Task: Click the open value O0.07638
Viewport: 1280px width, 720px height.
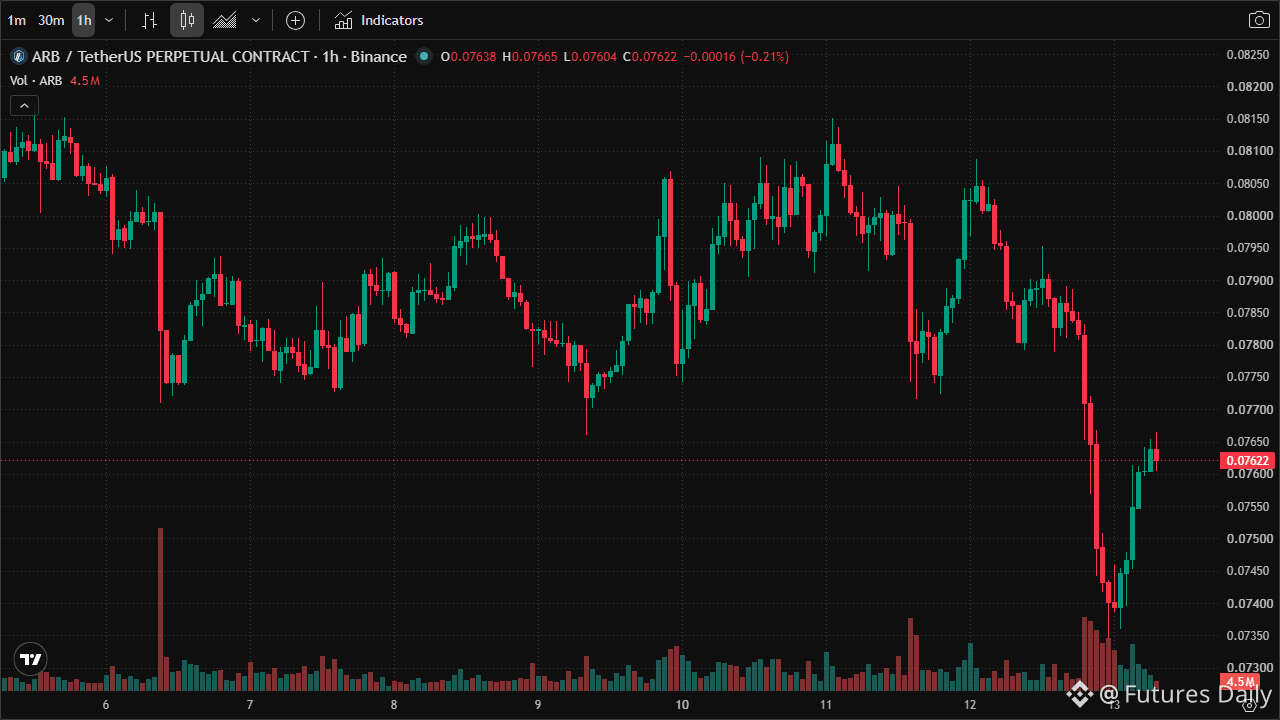Action: tap(468, 57)
